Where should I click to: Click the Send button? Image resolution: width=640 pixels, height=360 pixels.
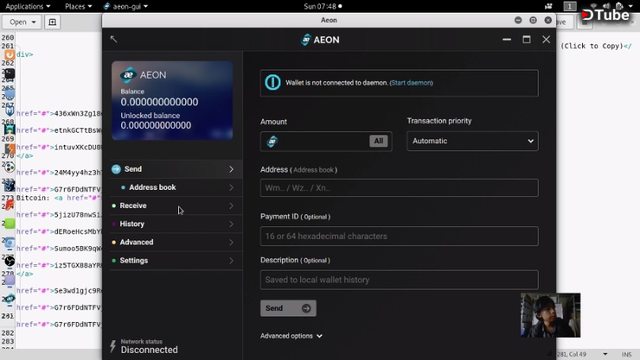point(288,308)
